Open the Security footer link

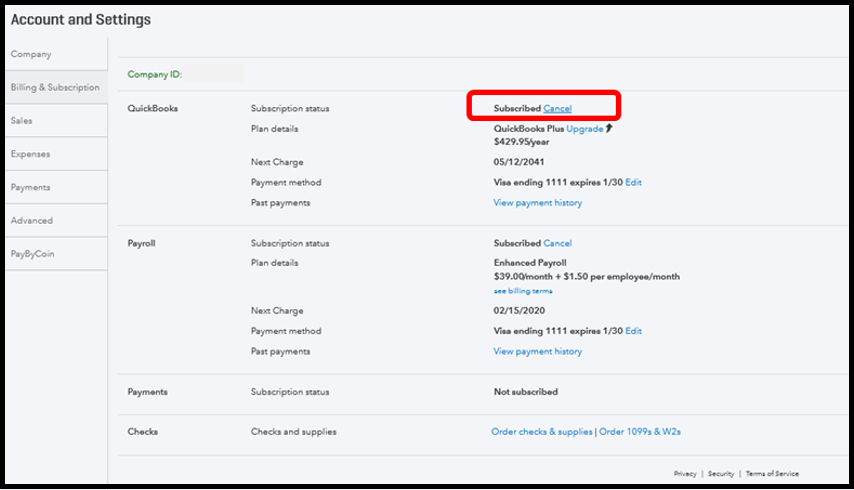[x=721, y=474]
